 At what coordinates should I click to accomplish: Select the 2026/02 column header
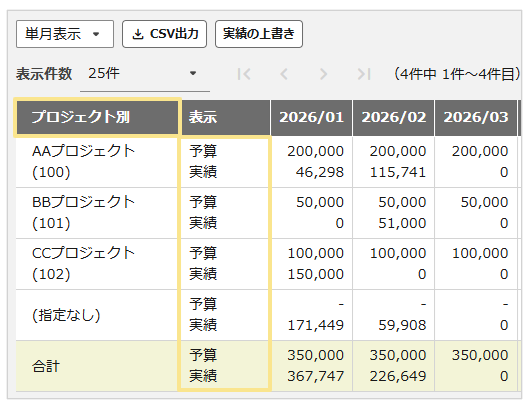point(394,117)
